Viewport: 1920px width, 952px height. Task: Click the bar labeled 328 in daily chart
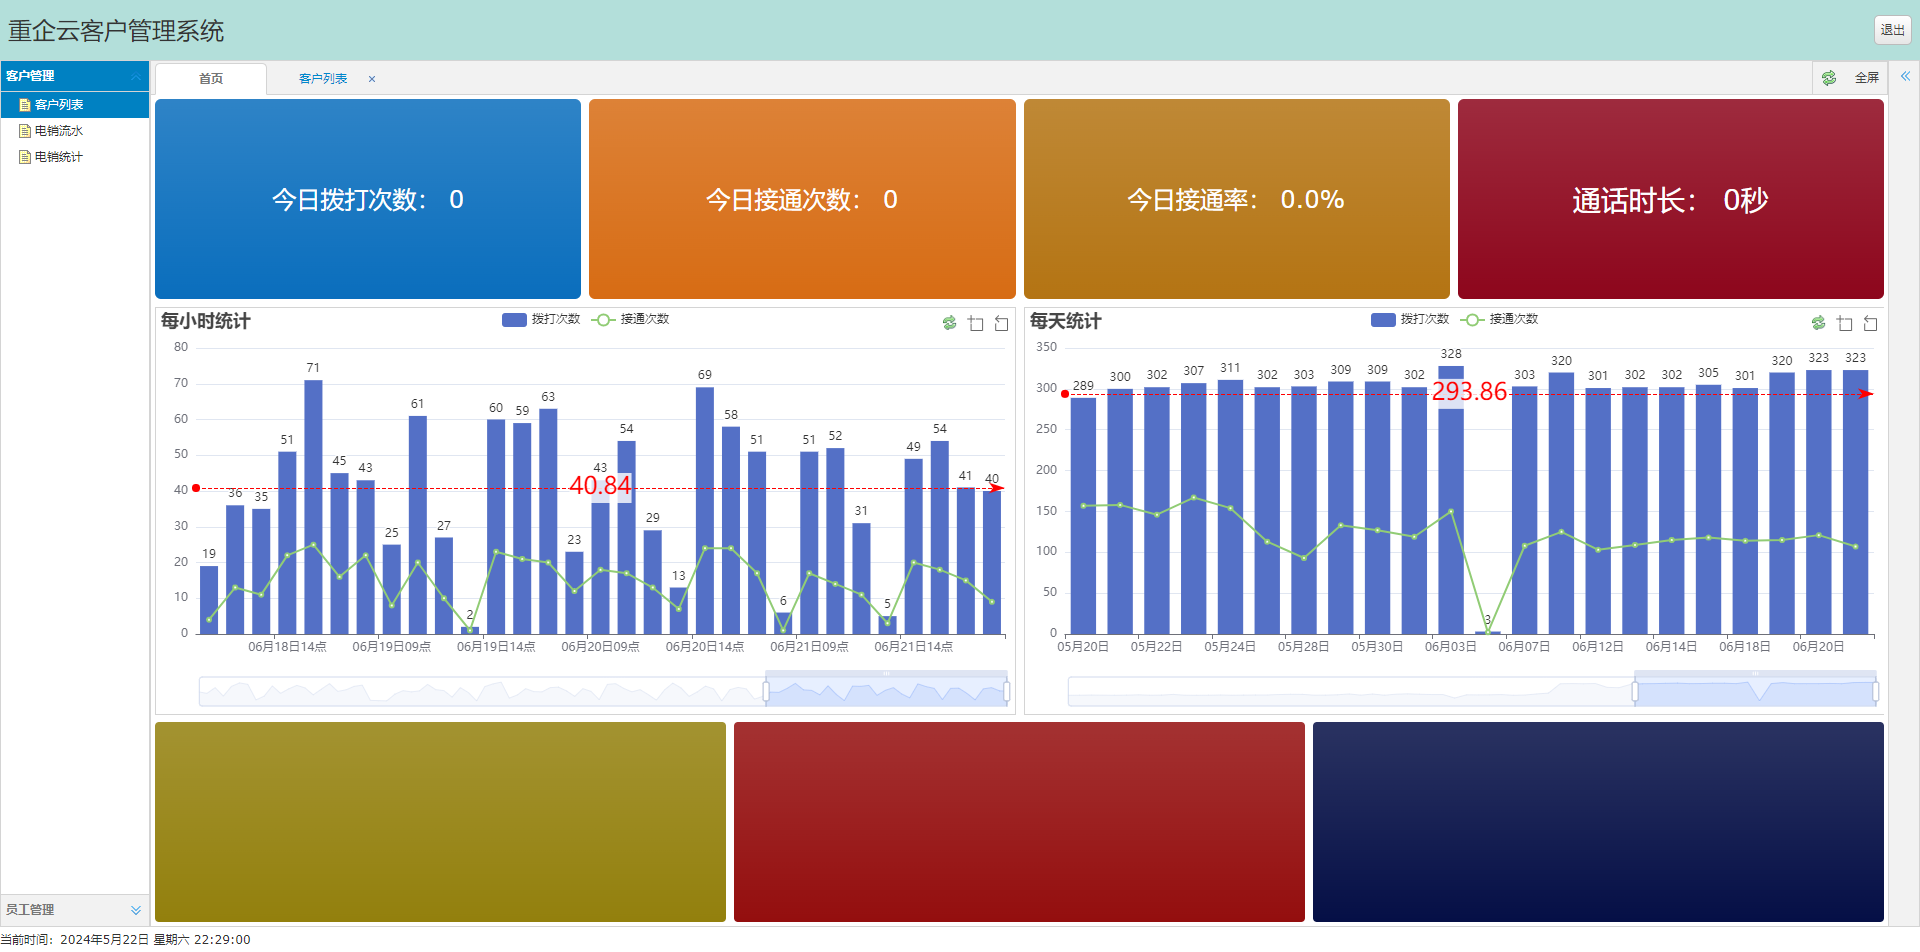tap(1451, 500)
